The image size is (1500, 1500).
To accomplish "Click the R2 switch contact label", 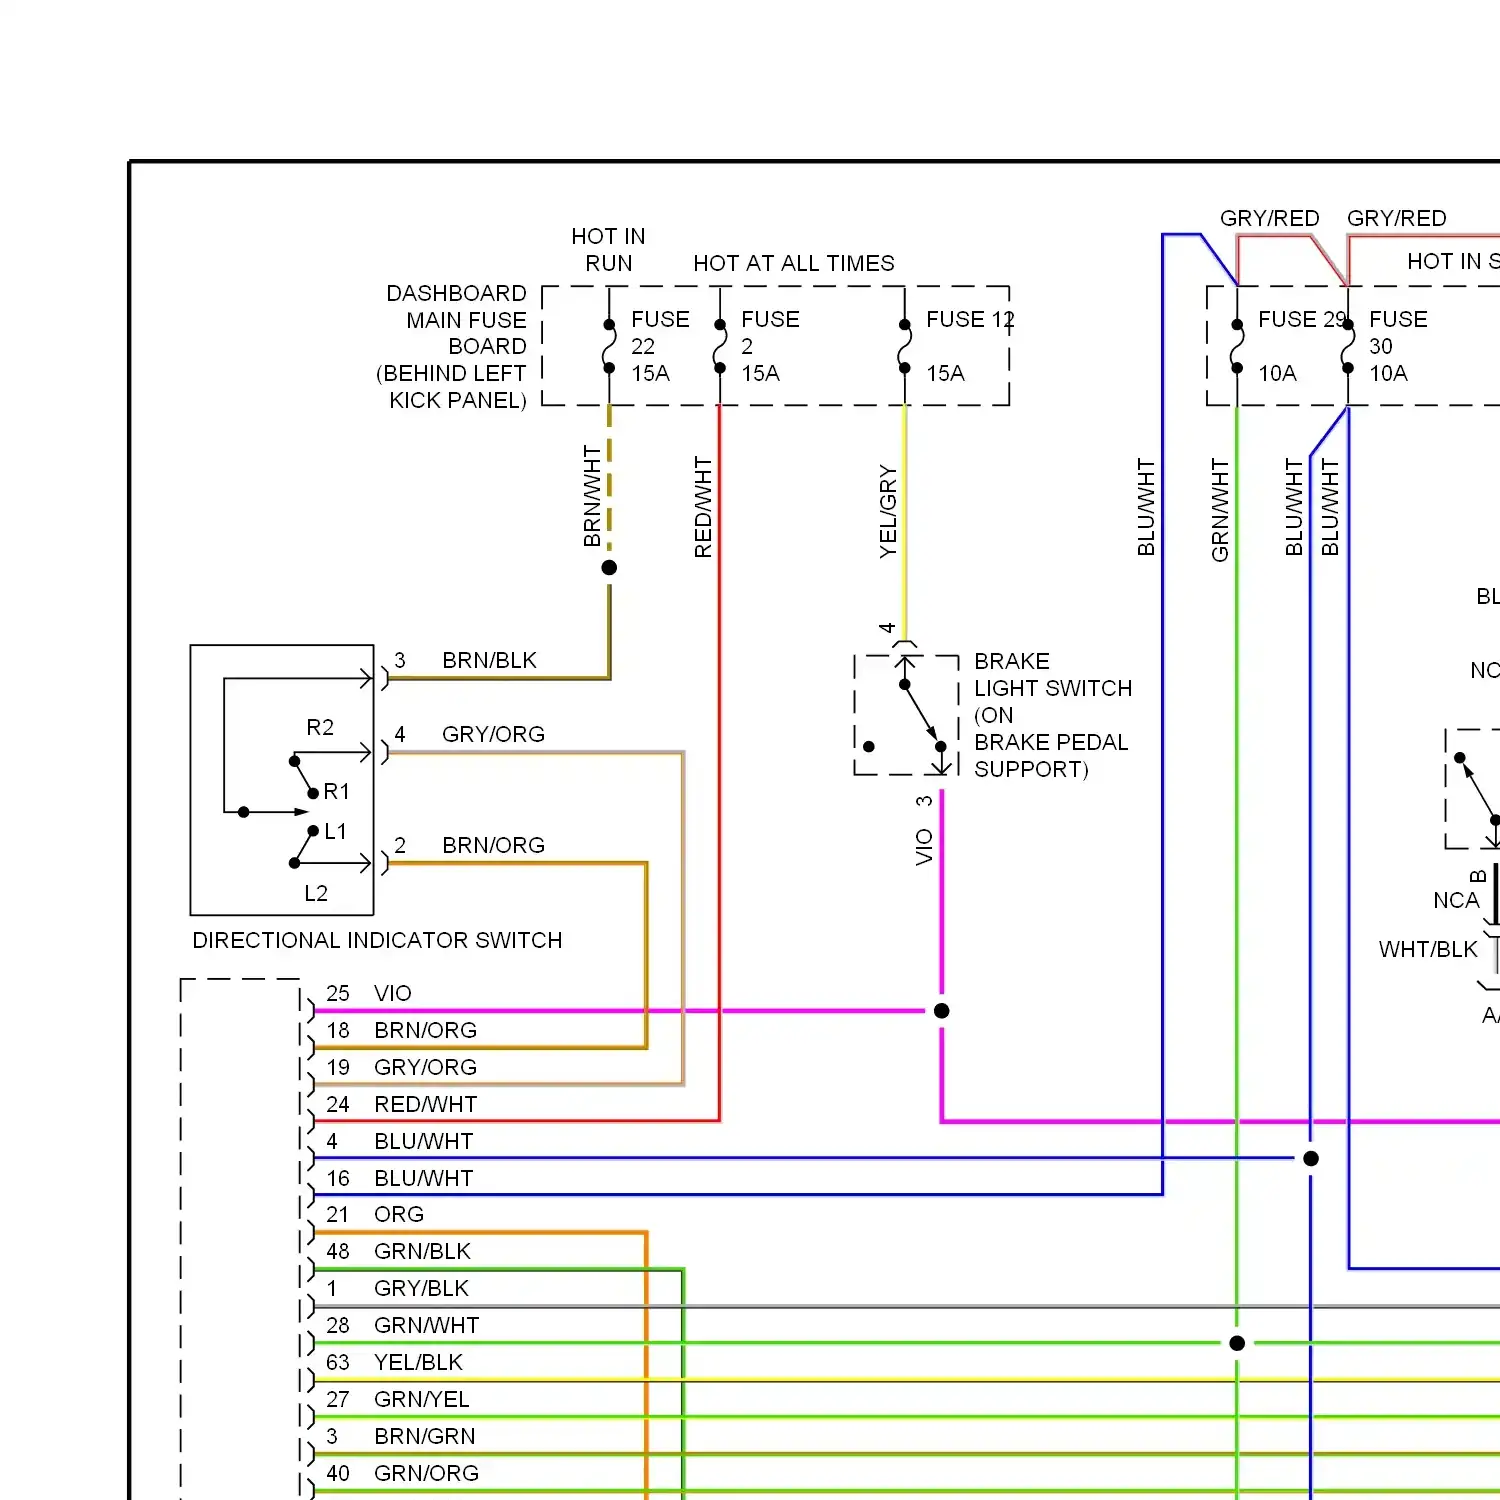I will [x=320, y=727].
